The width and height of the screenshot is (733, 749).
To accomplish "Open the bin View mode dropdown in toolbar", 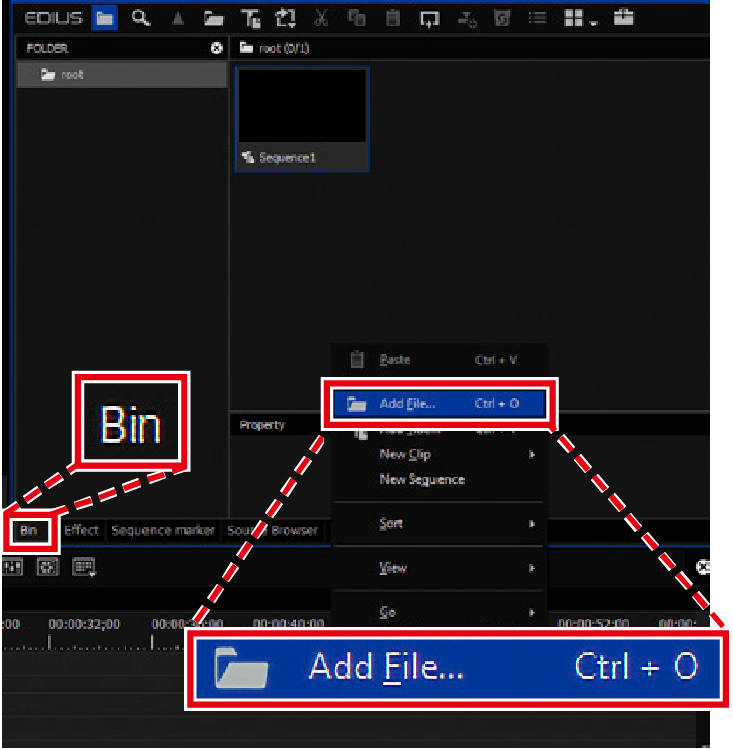I will (x=576, y=18).
